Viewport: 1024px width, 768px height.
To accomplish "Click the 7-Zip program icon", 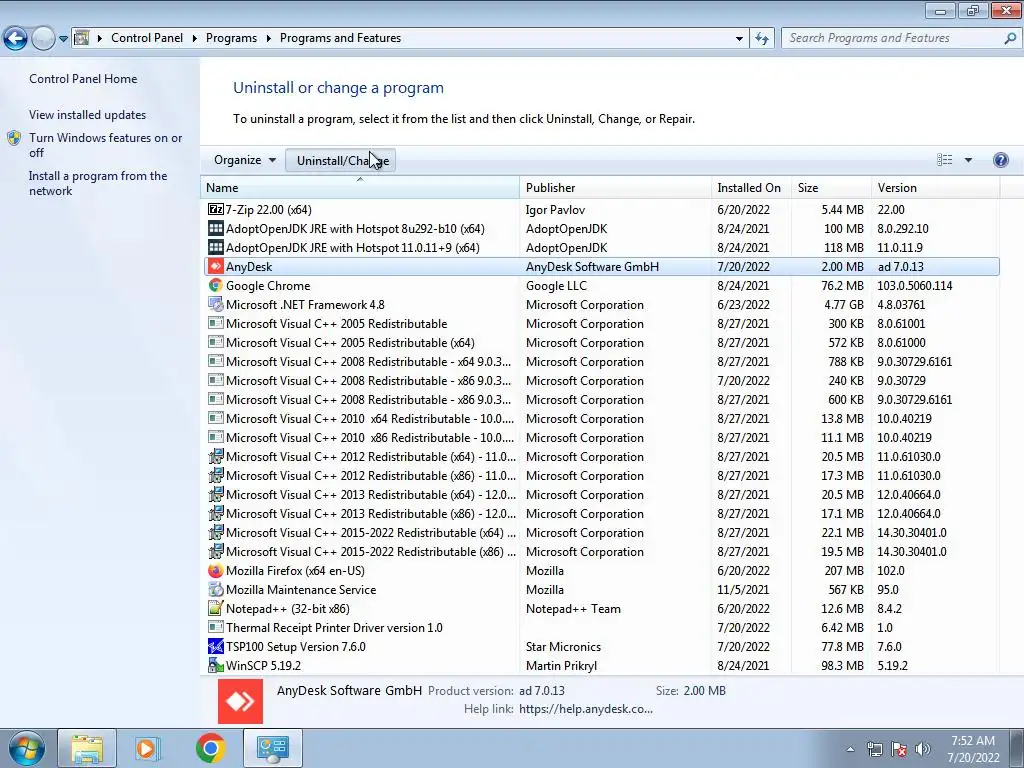I will click(216, 210).
